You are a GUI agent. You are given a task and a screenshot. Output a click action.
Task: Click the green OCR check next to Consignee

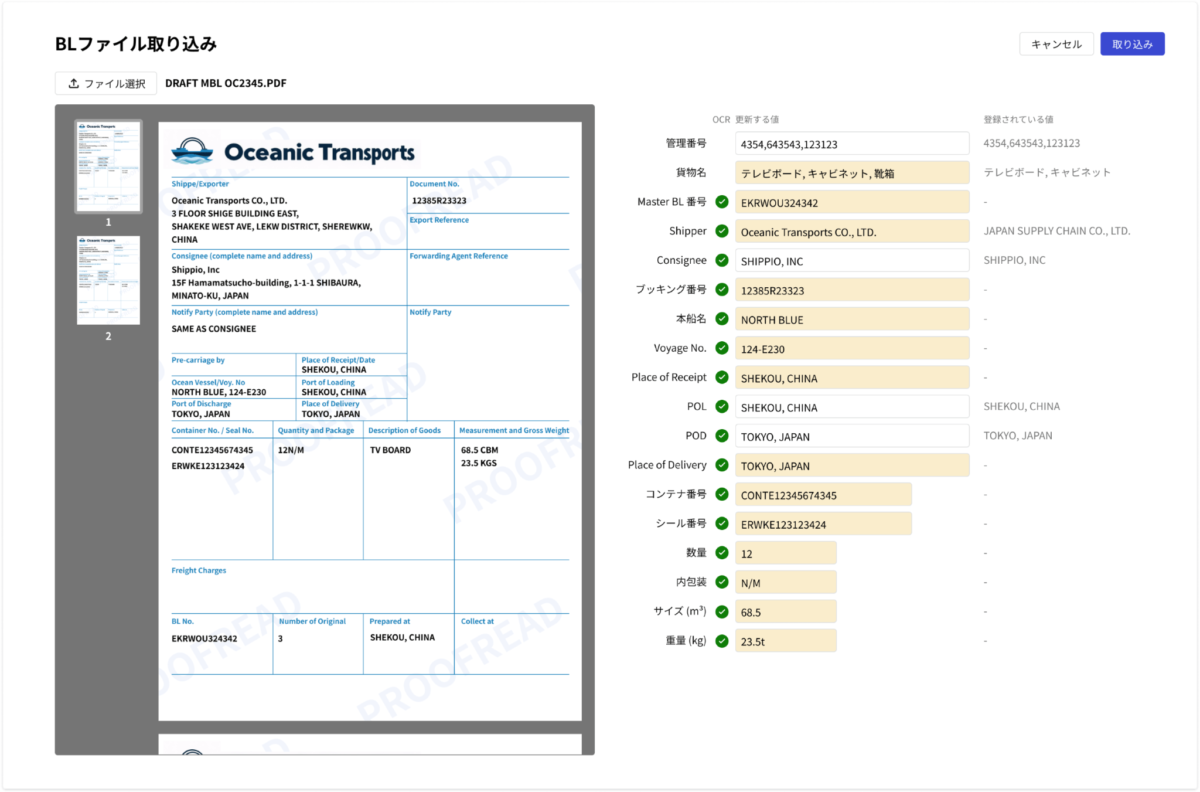pos(721,260)
